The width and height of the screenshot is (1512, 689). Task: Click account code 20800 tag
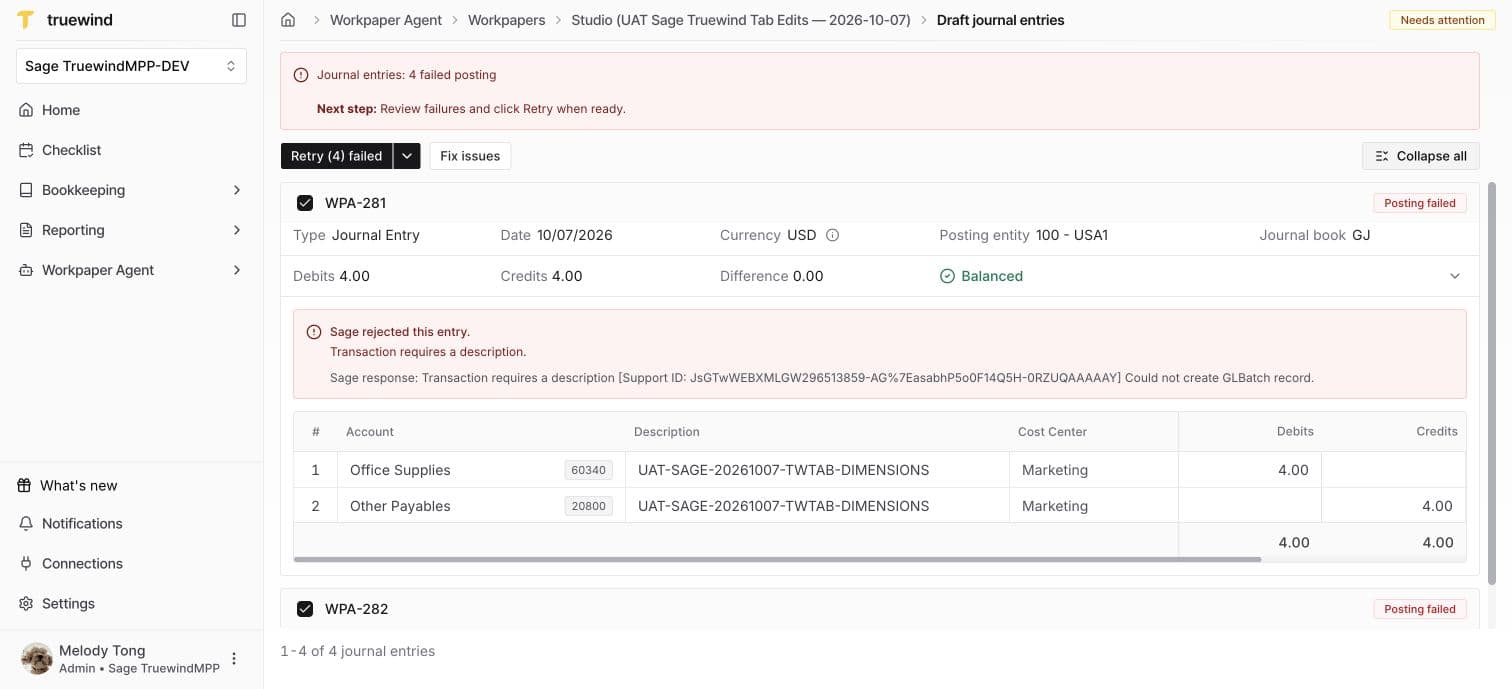coord(588,506)
